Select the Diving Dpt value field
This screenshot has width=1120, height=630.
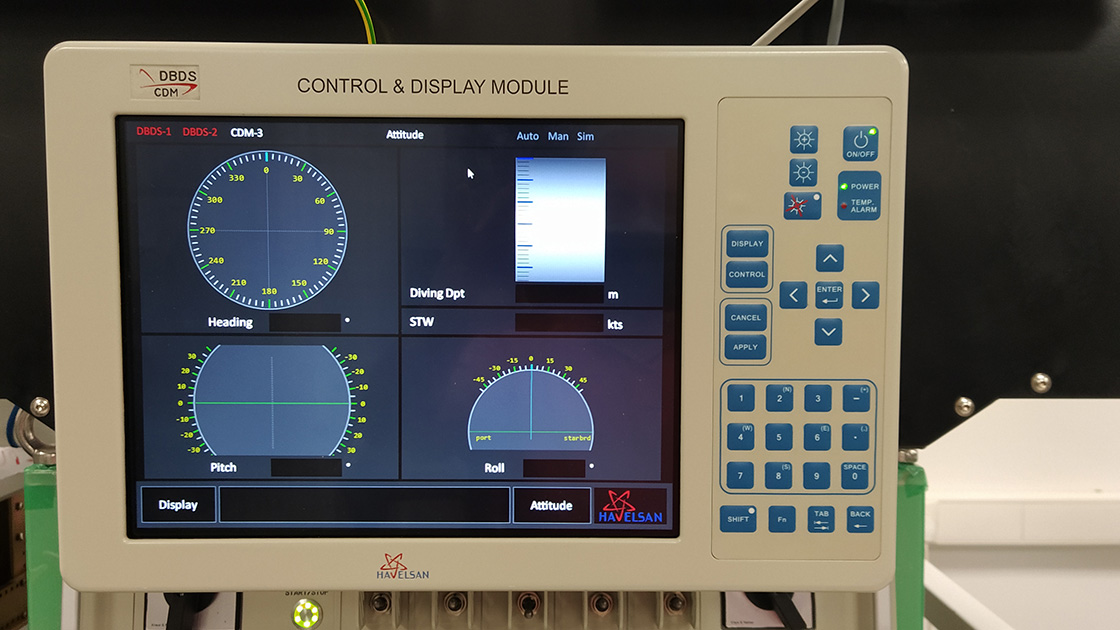pyautogui.click(x=559, y=294)
